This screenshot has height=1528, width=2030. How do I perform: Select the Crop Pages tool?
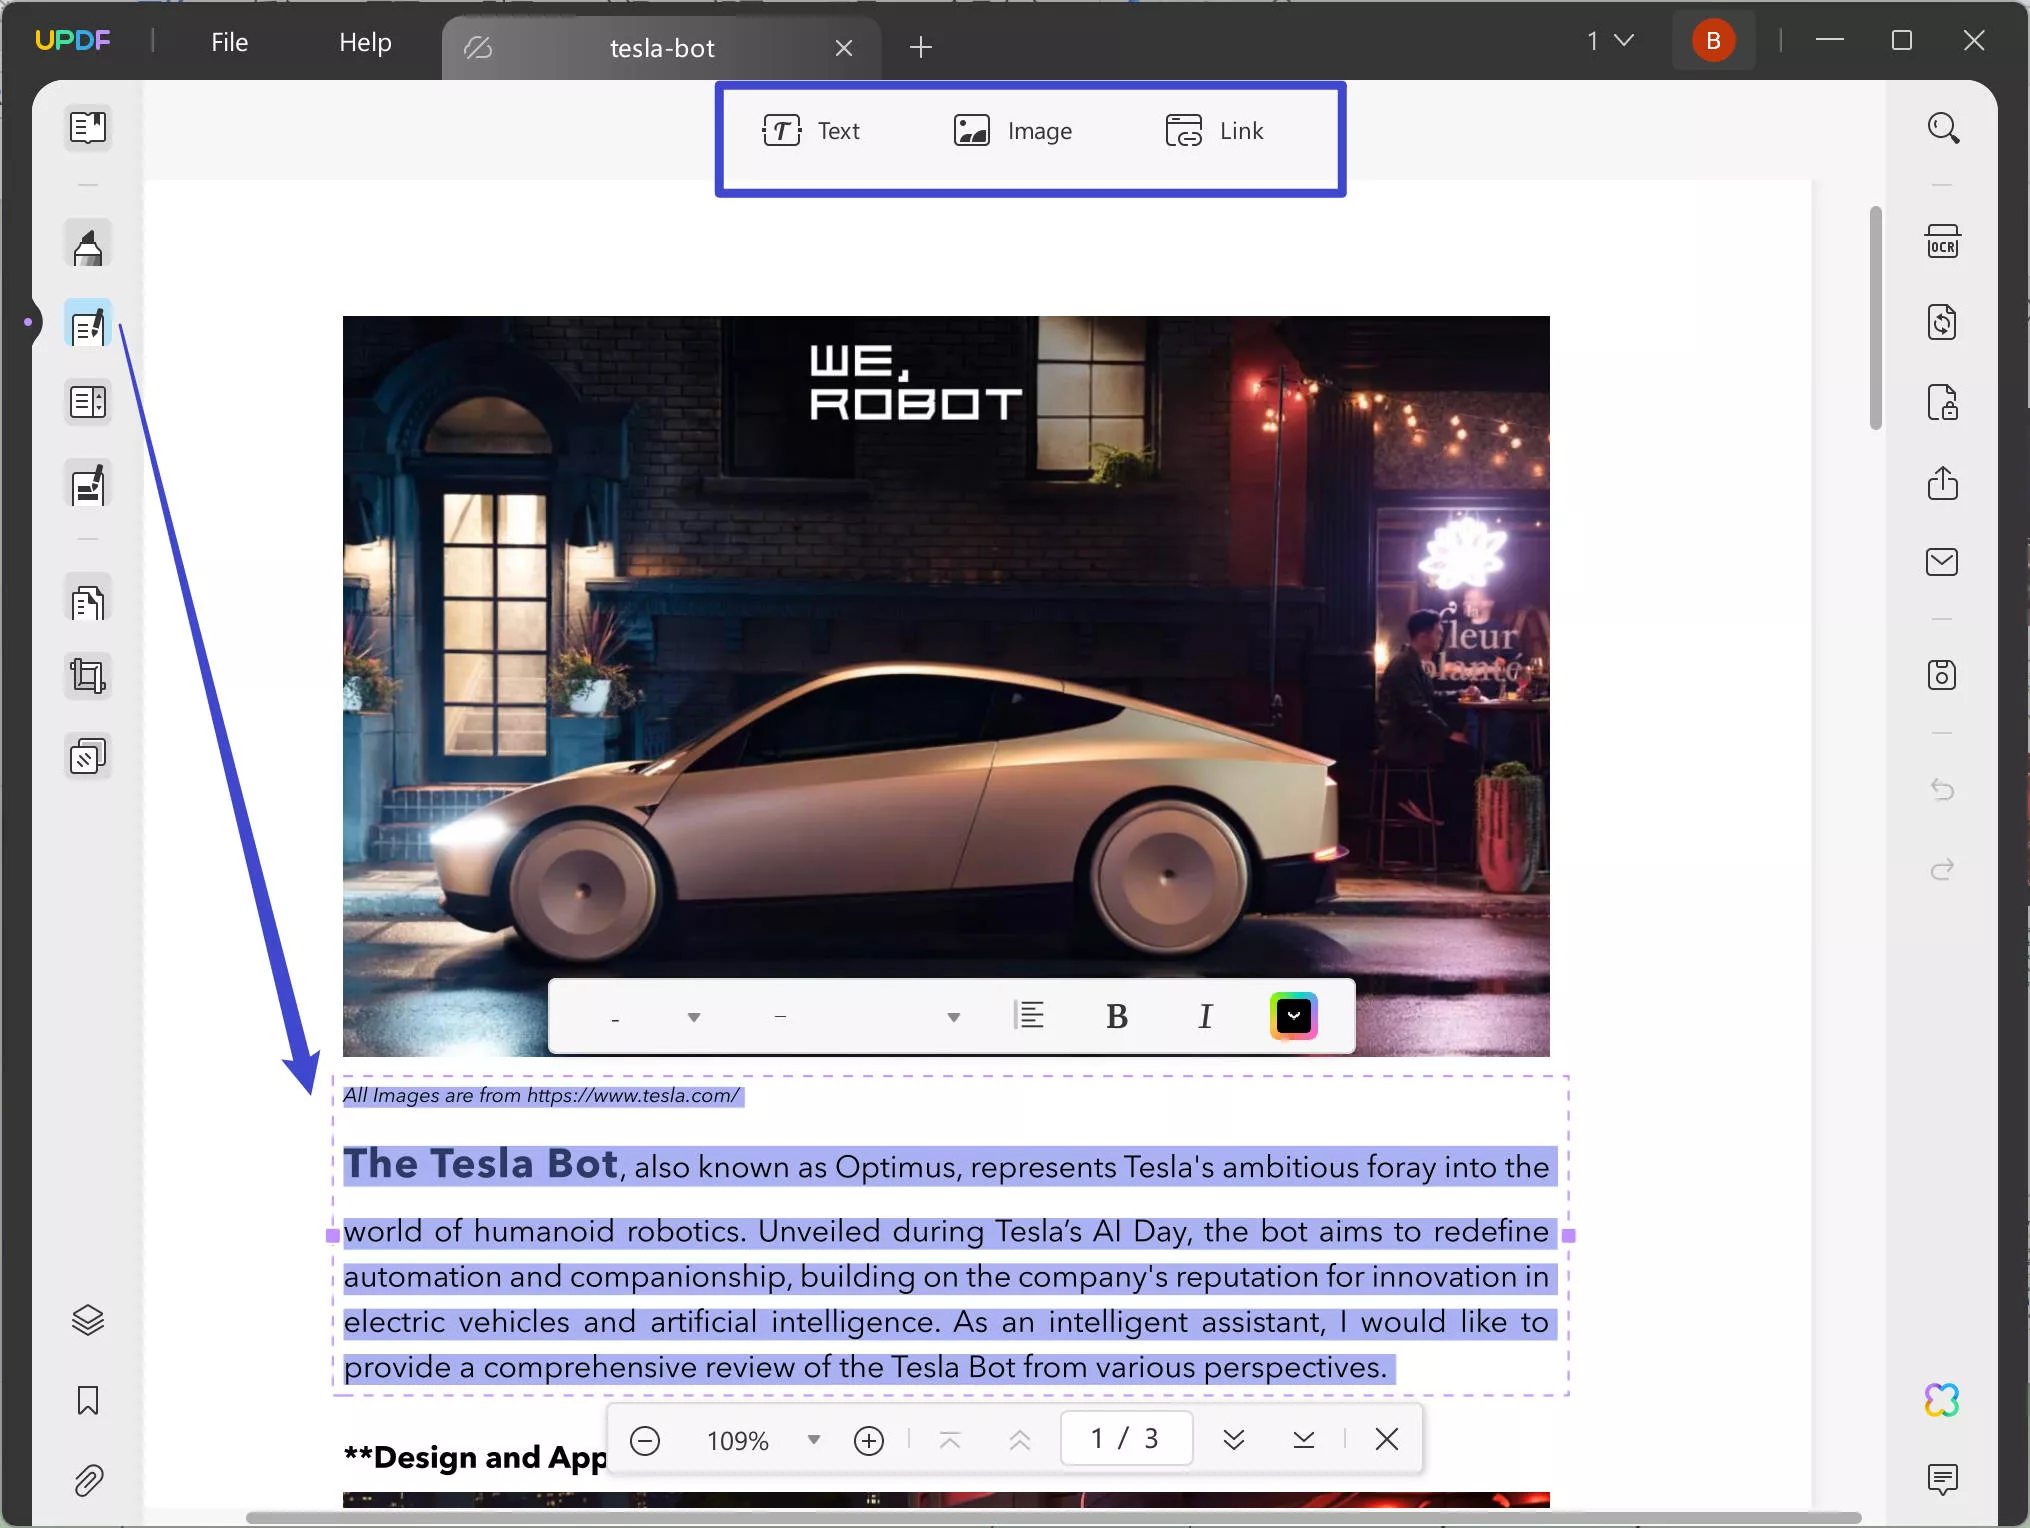[x=88, y=675]
